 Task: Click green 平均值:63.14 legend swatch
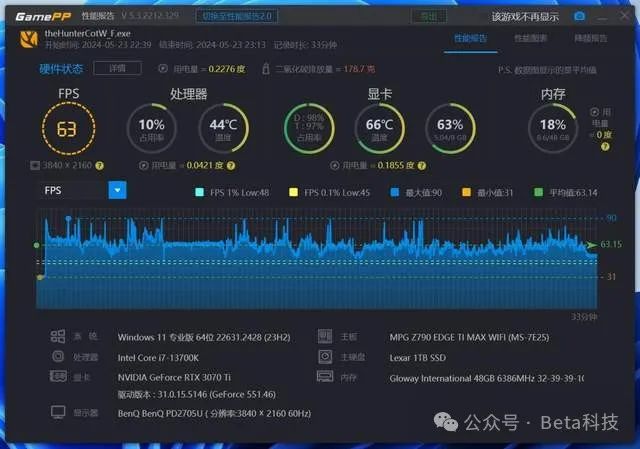[538, 192]
